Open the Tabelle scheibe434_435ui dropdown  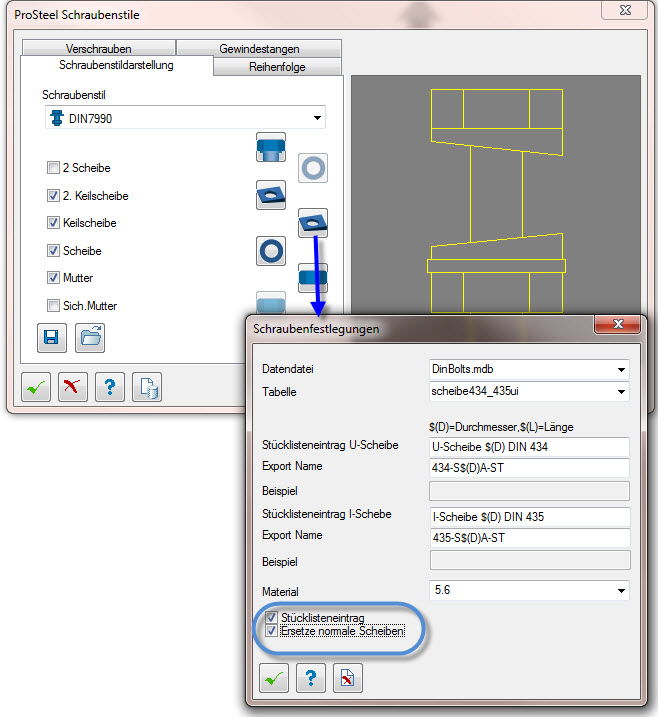(x=621, y=392)
